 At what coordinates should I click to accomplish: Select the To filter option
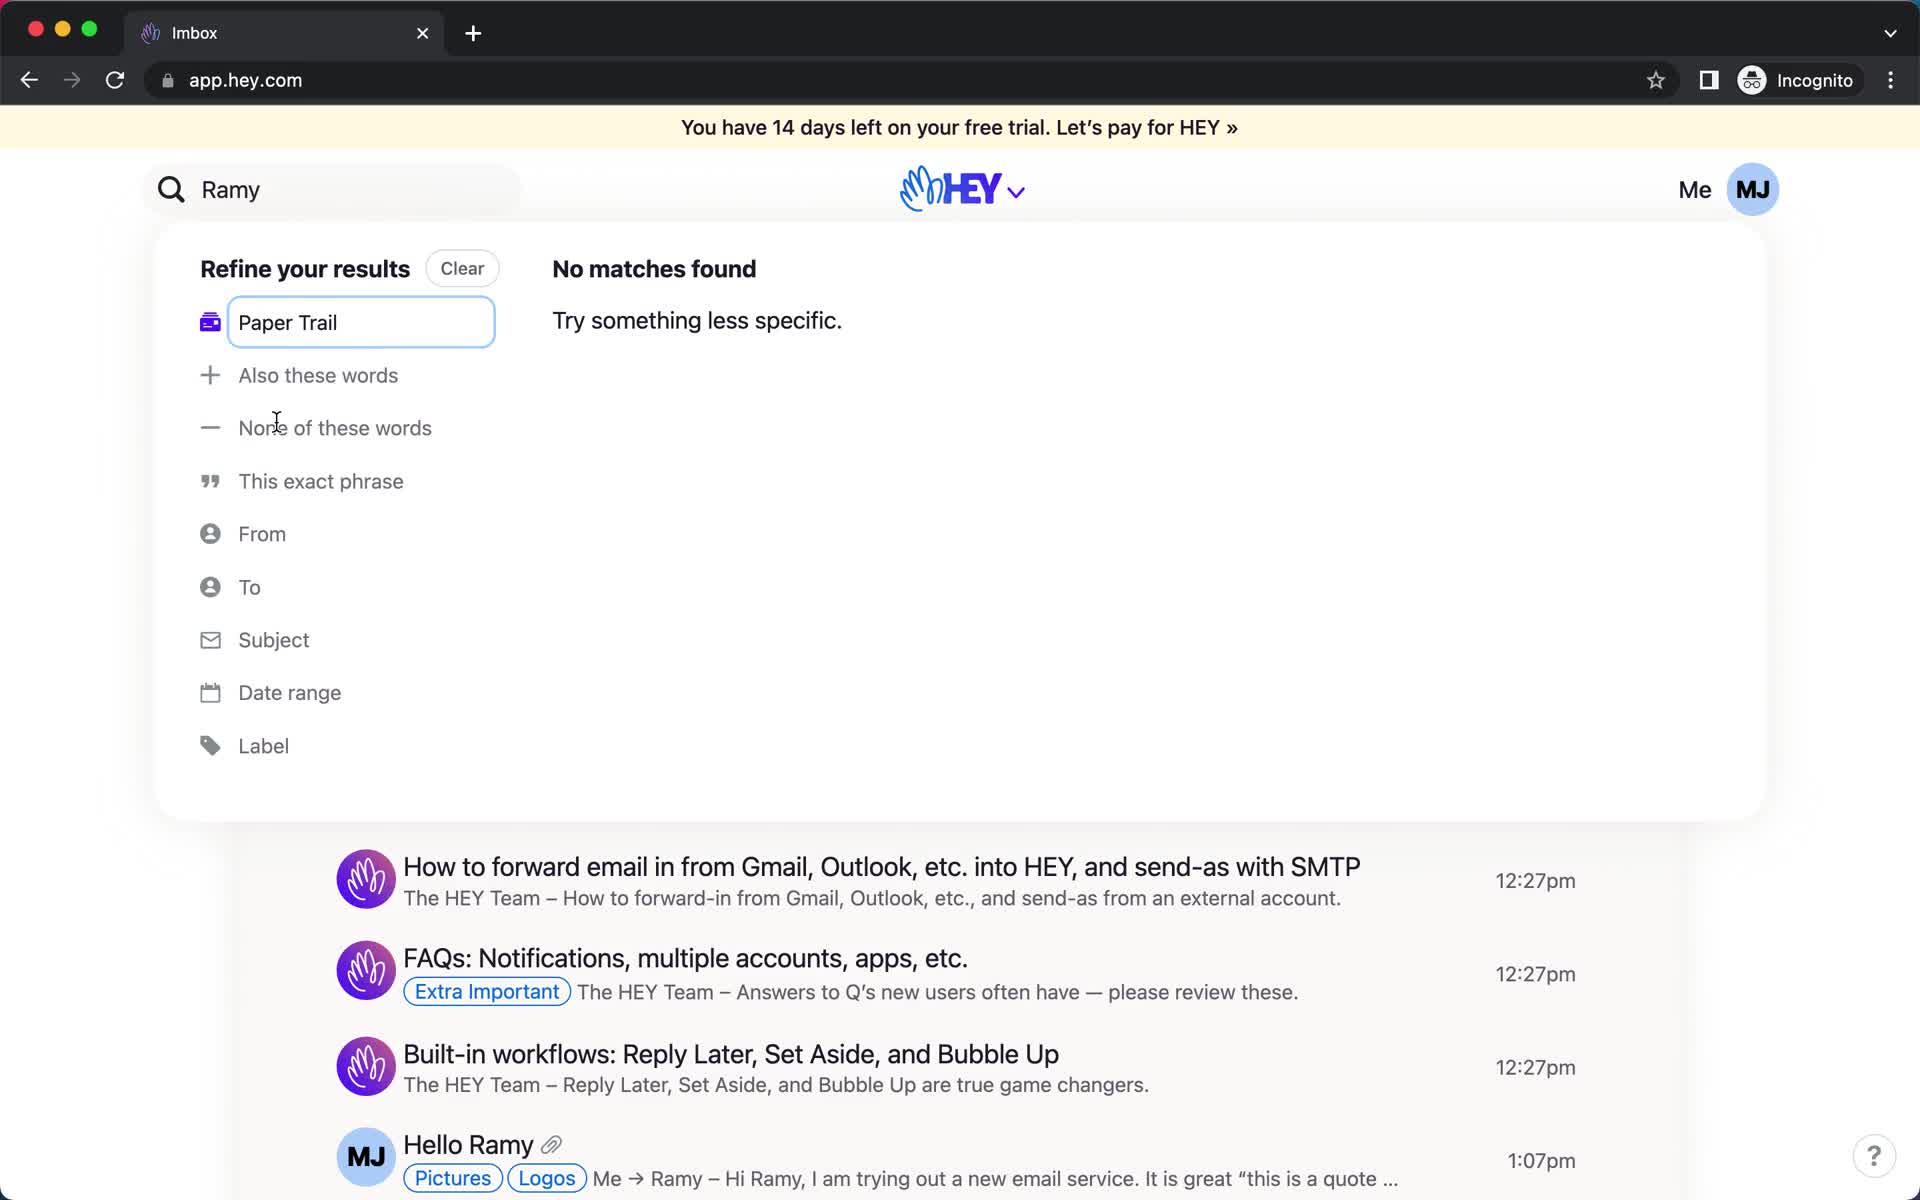(249, 587)
